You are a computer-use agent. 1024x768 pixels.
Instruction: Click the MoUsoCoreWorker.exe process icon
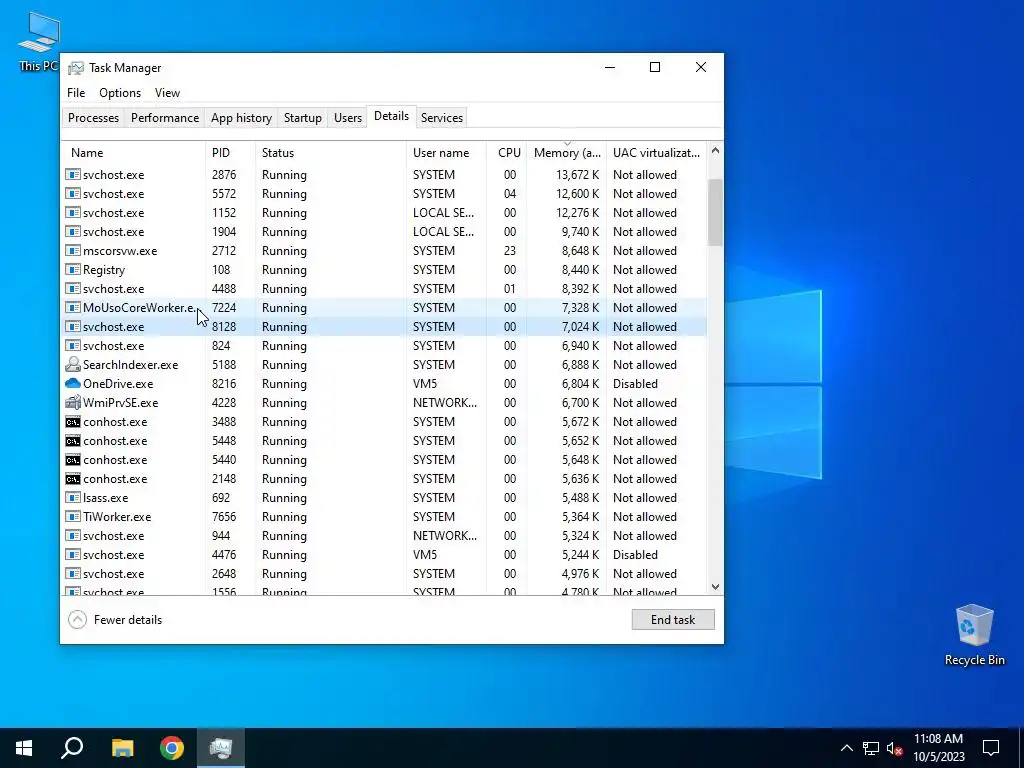(x=72, y=308)
